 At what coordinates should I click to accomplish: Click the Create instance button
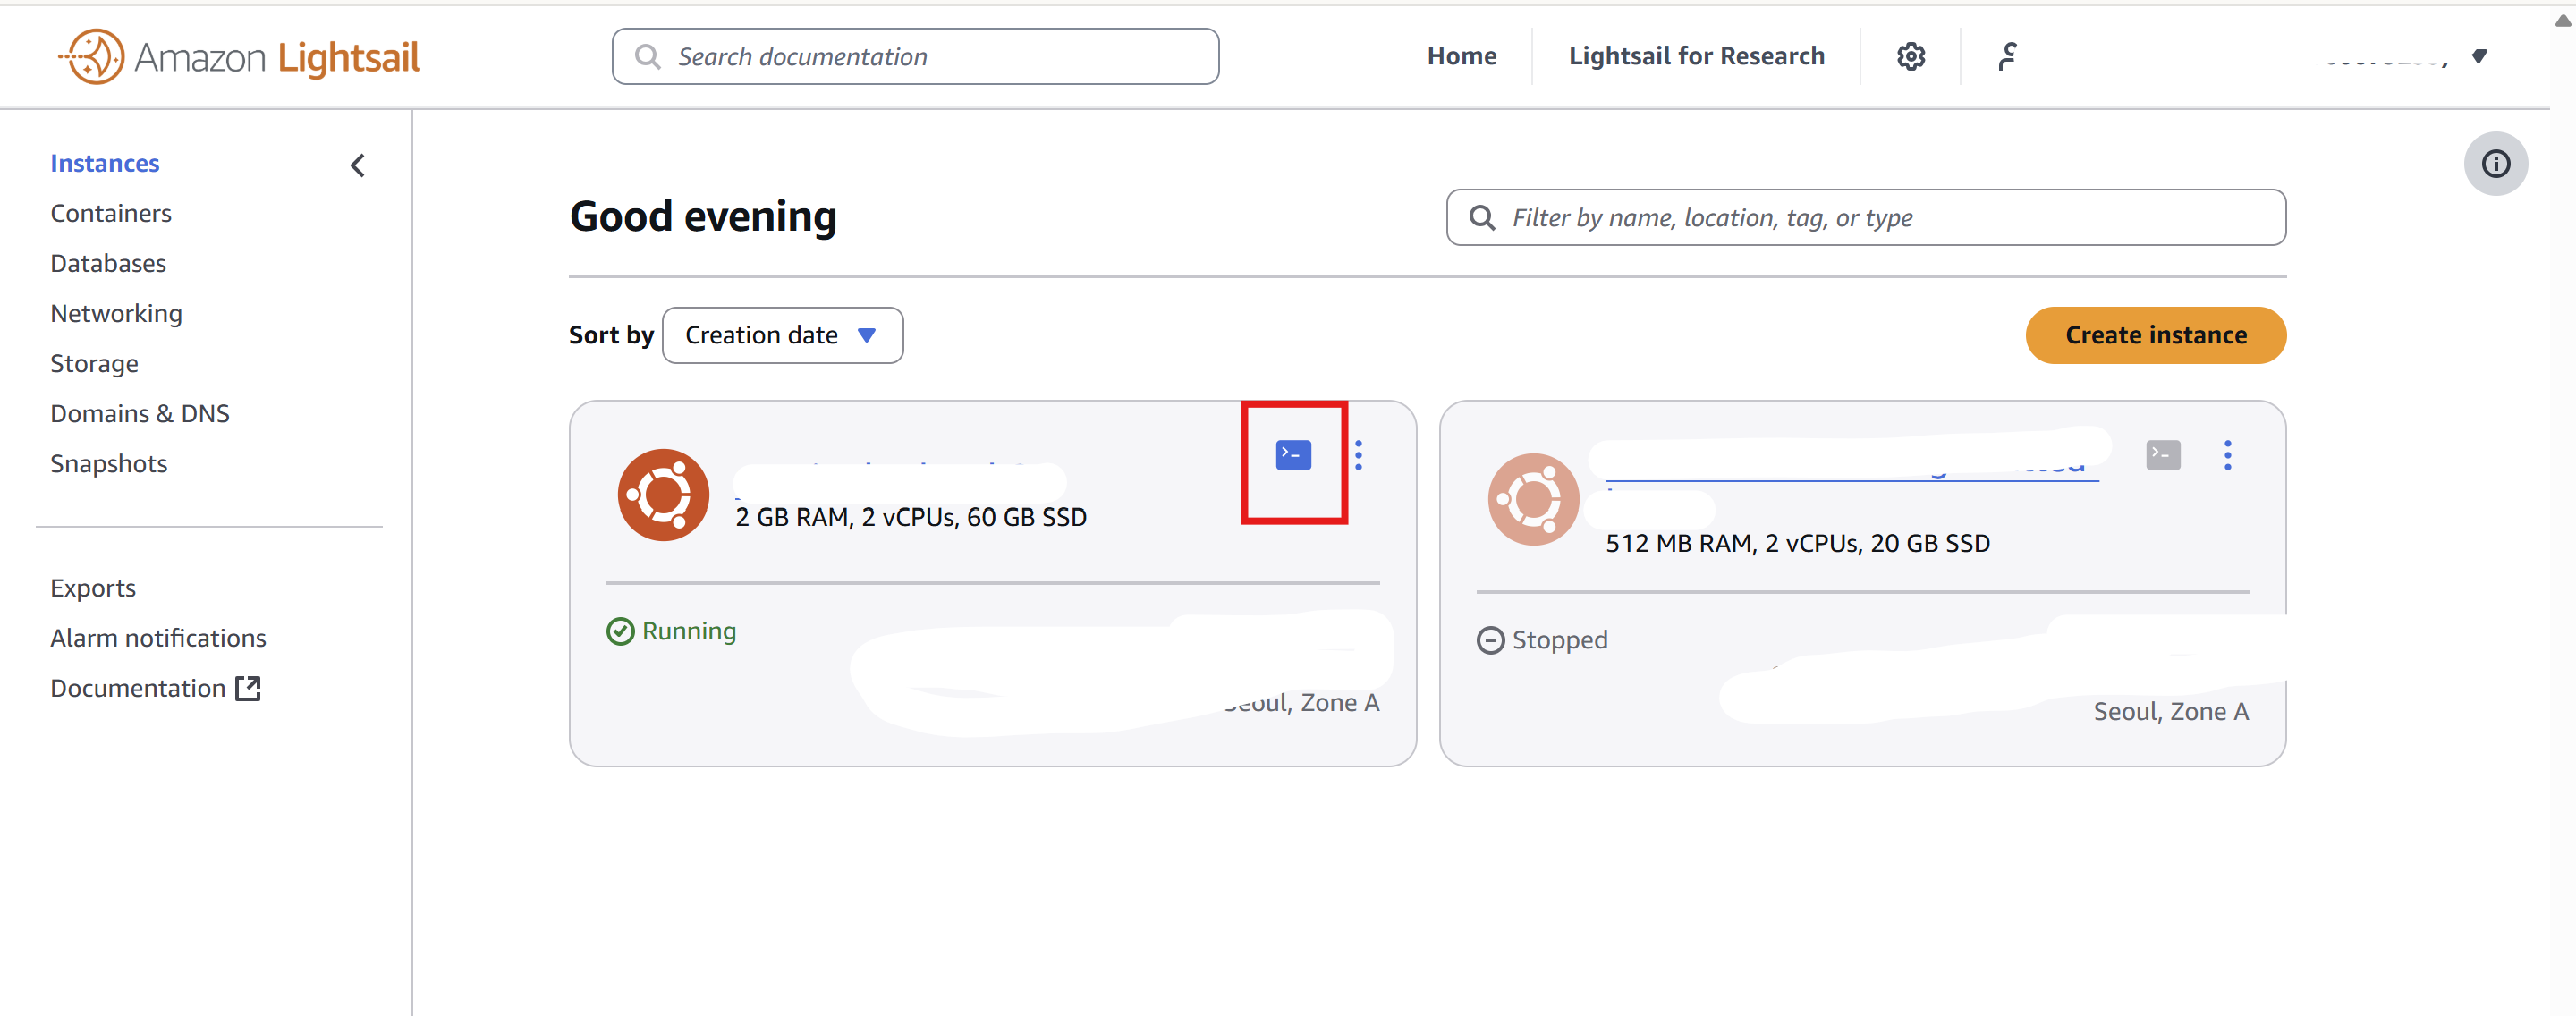pyautogui.click(x=2155, y=335)
